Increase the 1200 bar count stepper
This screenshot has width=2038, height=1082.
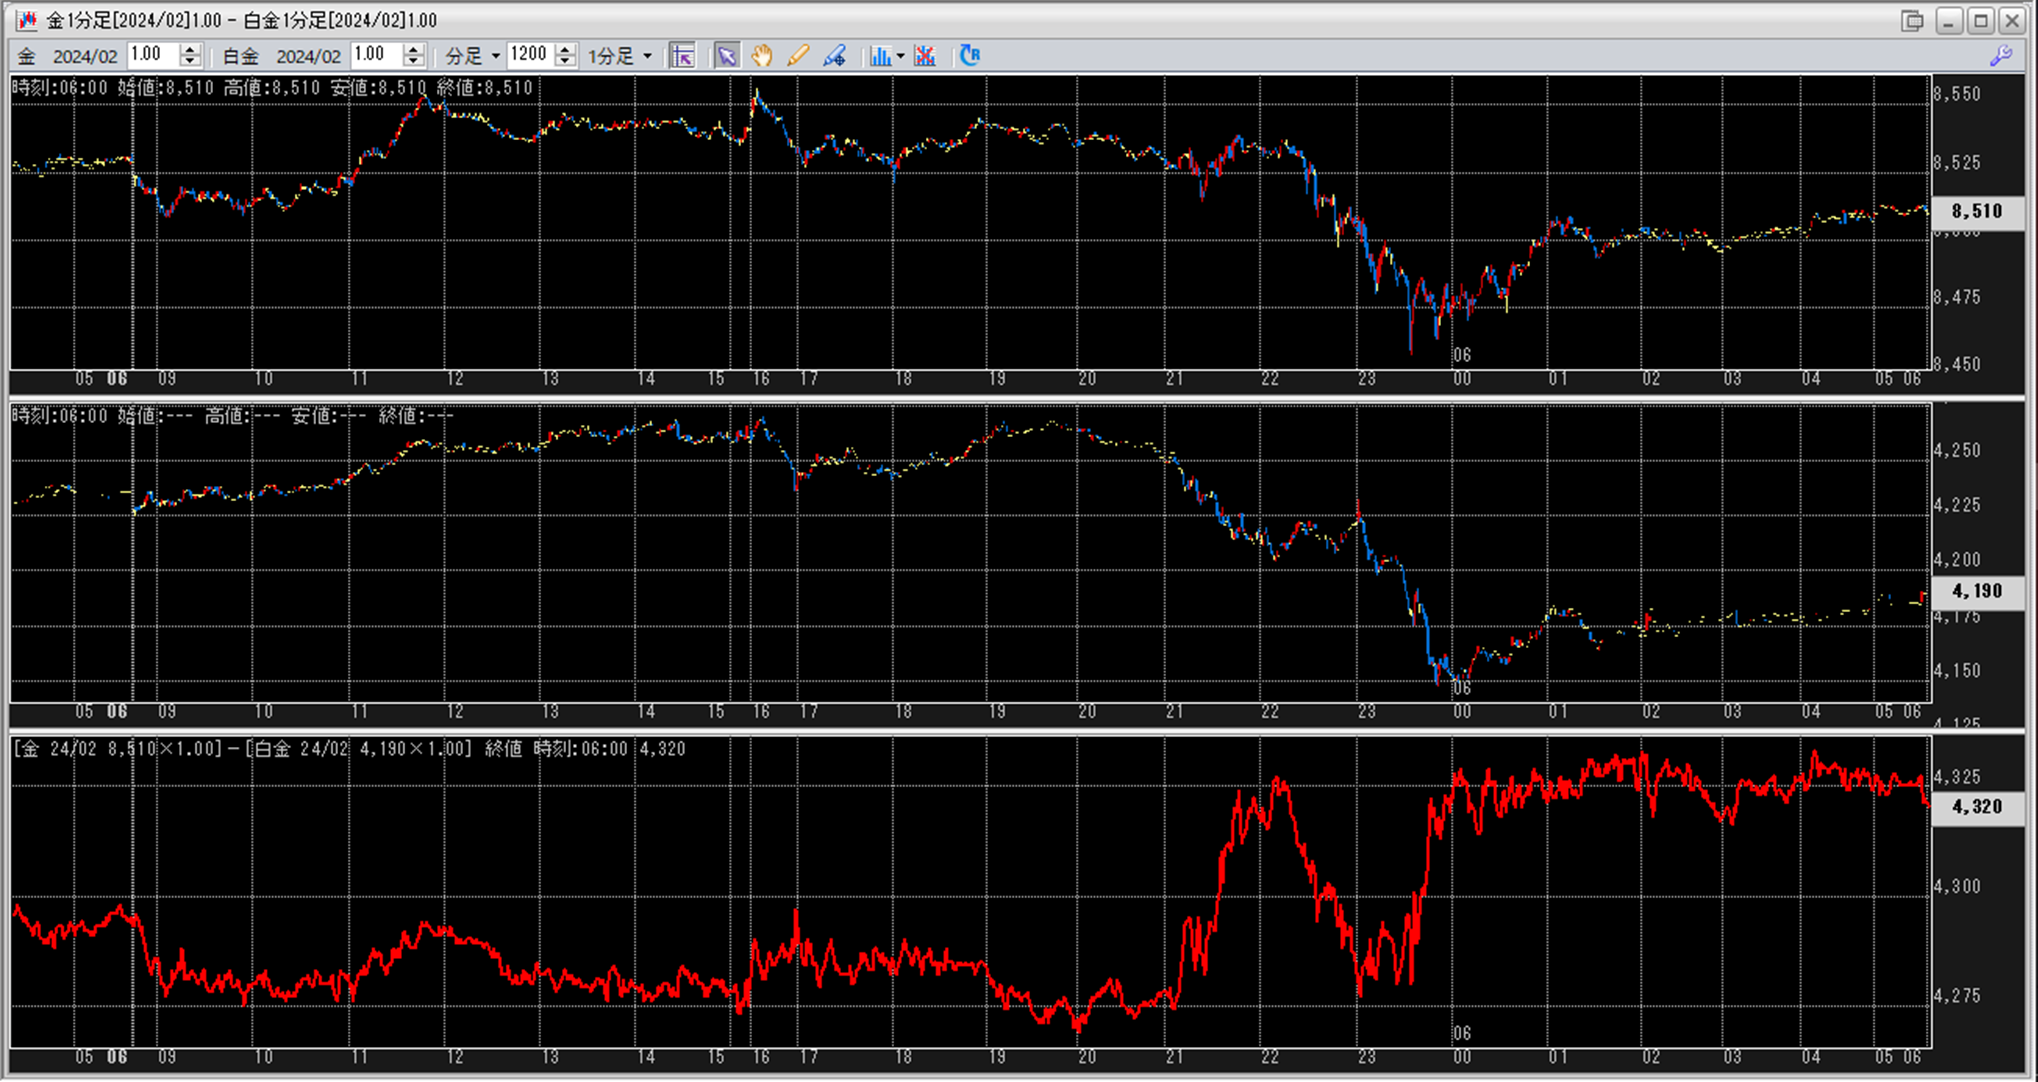point(565,49)
